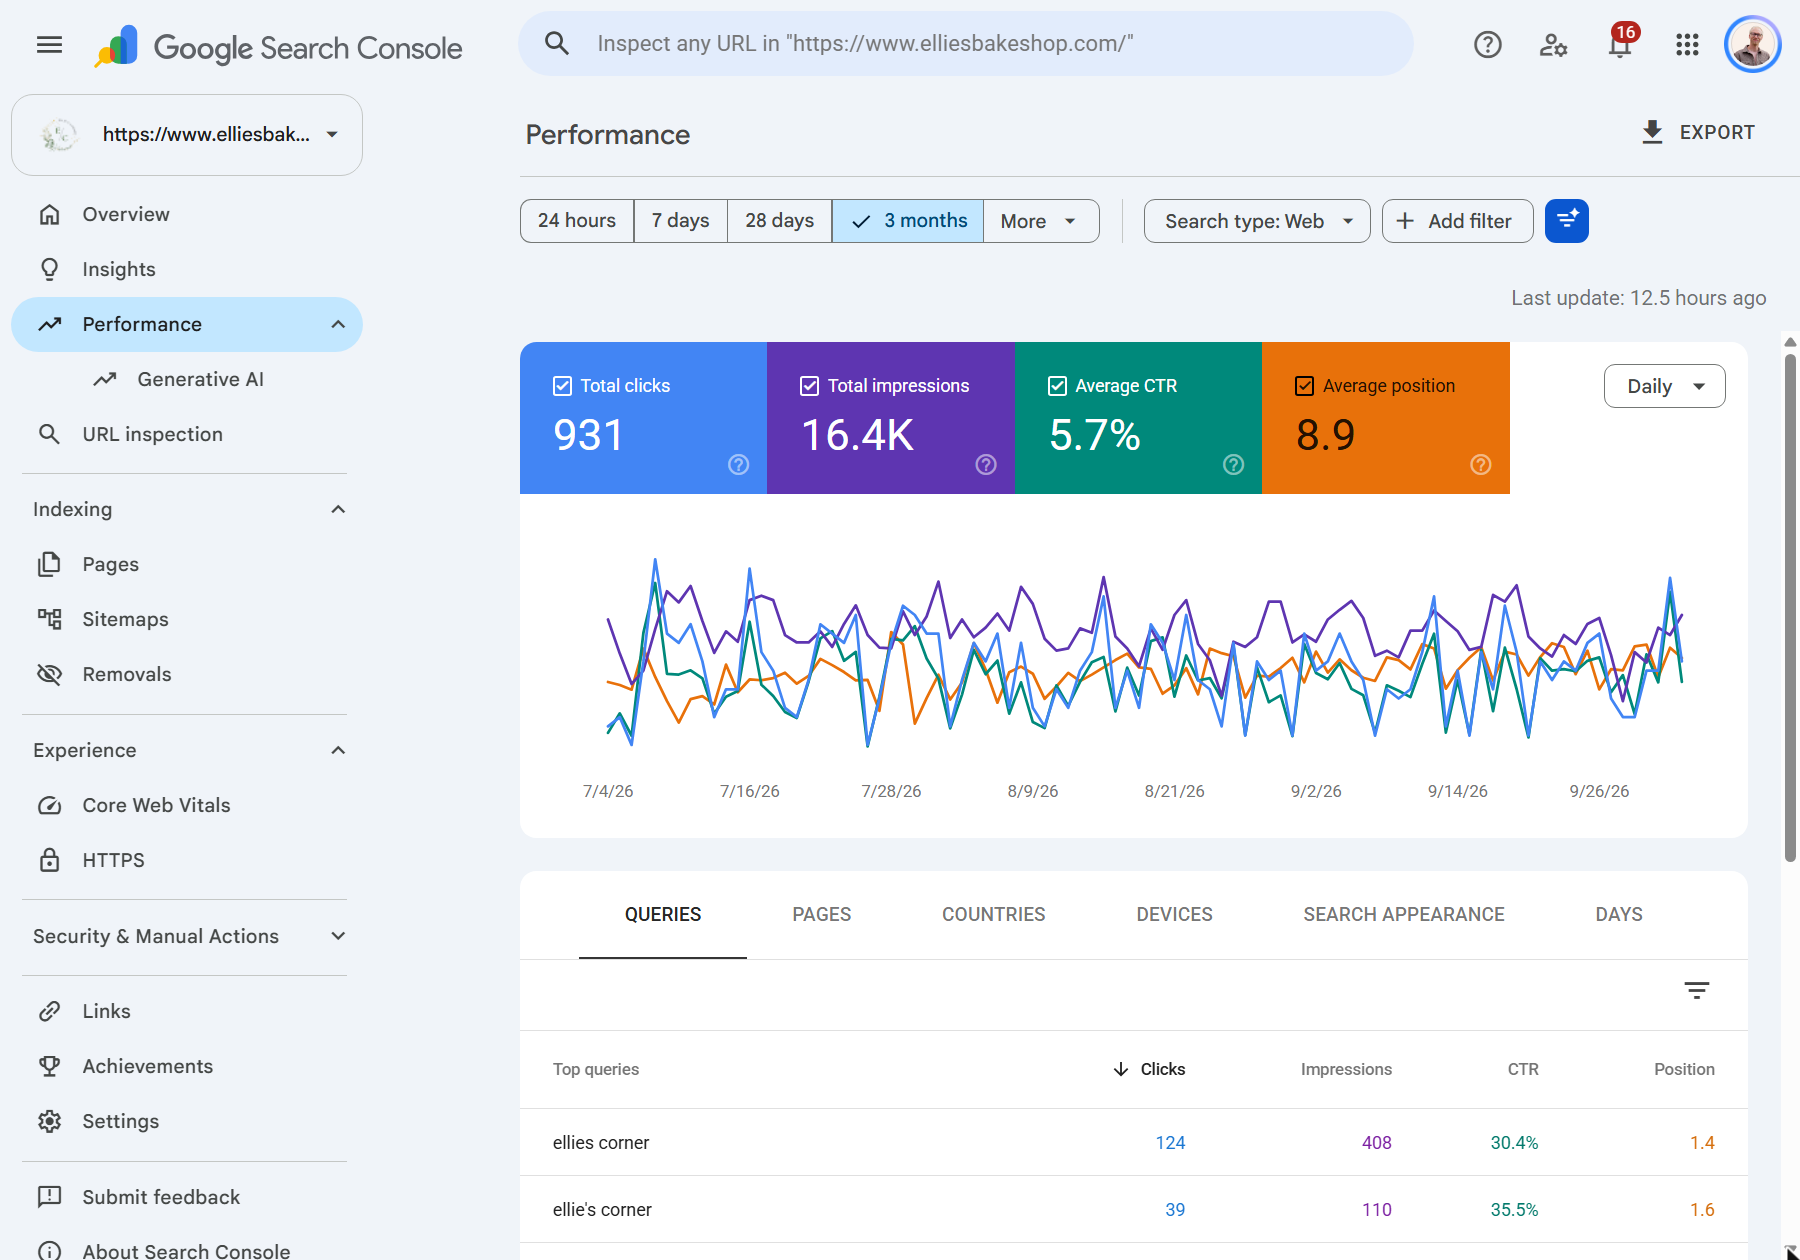Click the Export download icon
Screen dimensions: 1800x1260
(1652, 132)
